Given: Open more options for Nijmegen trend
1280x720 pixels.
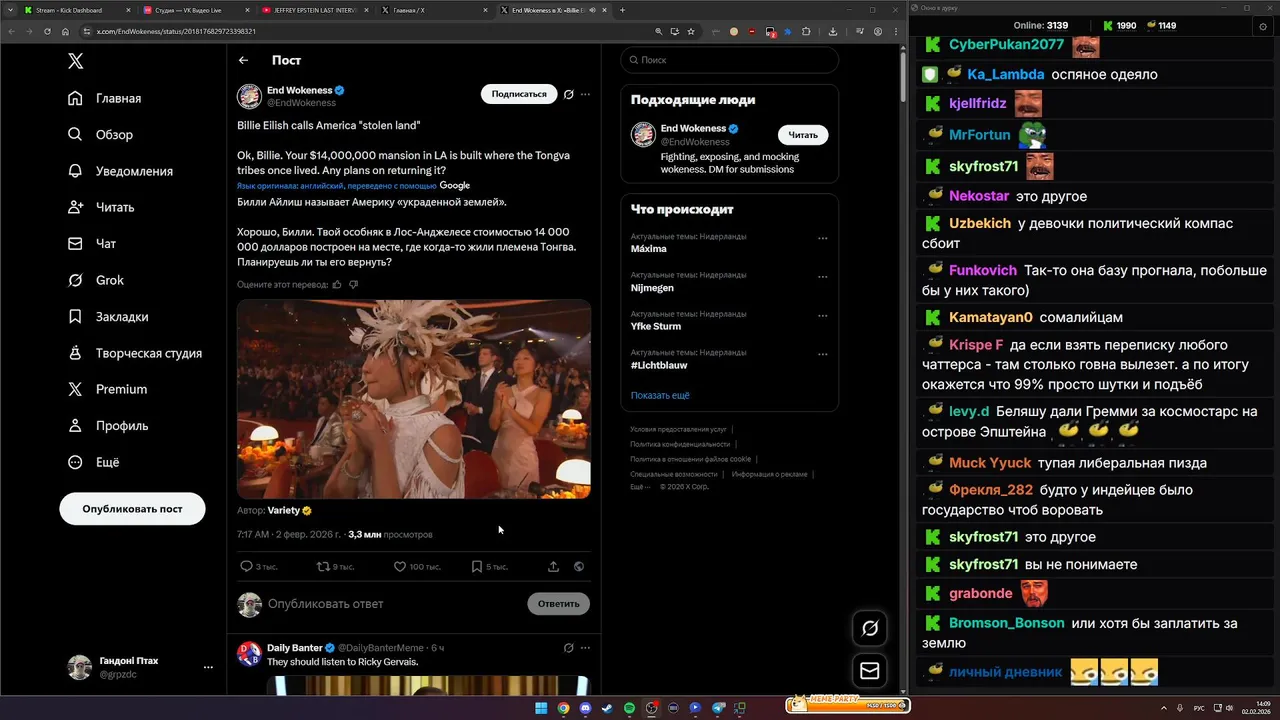Looking at the screenshot, I should coord(823,277).
